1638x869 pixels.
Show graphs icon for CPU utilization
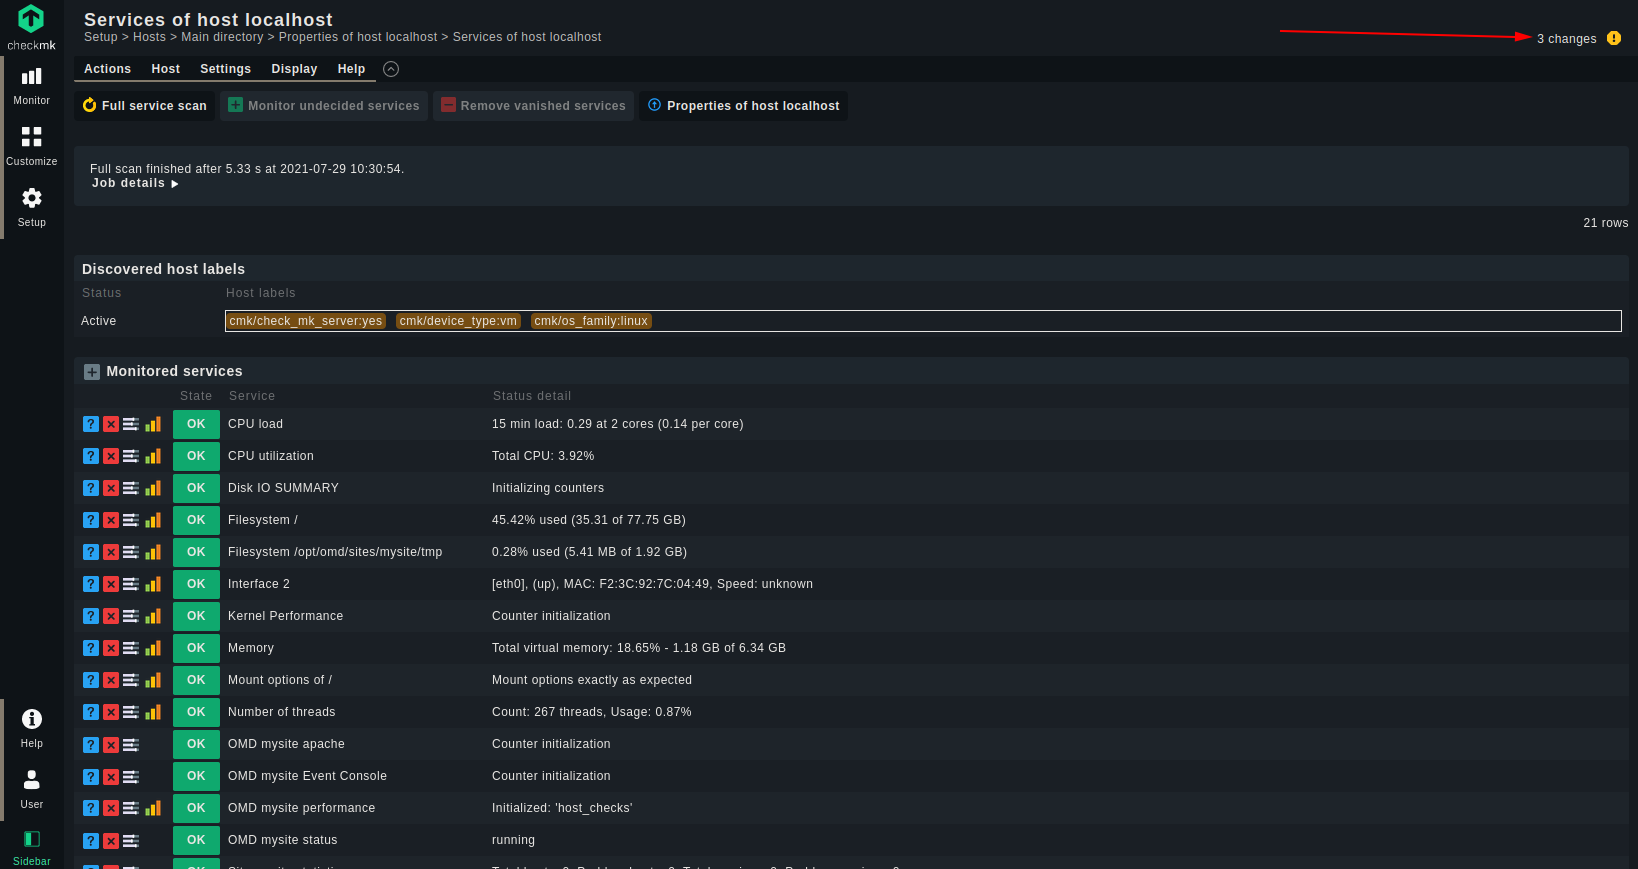click(x=153, y=456)
